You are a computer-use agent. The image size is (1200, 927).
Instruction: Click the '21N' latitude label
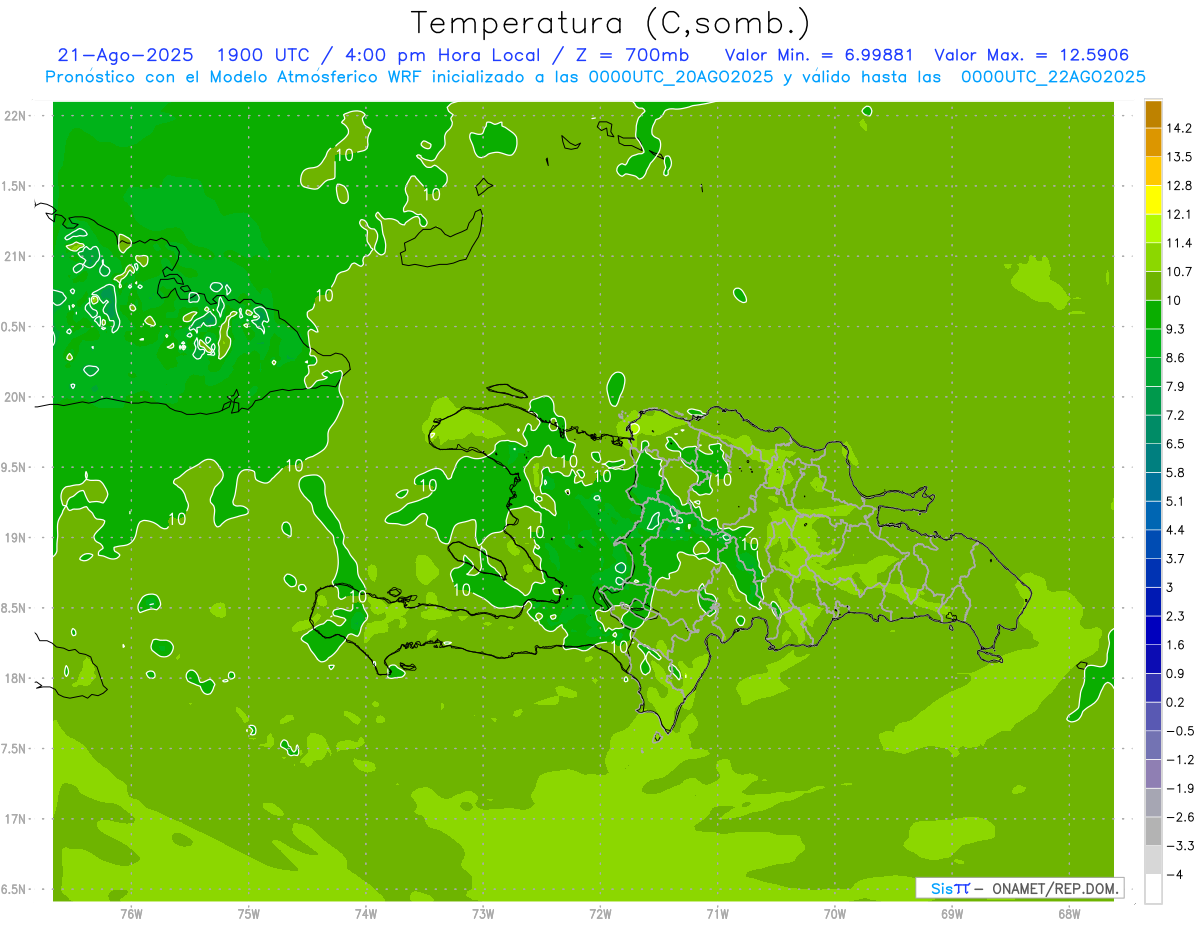(x=15, y=257)
